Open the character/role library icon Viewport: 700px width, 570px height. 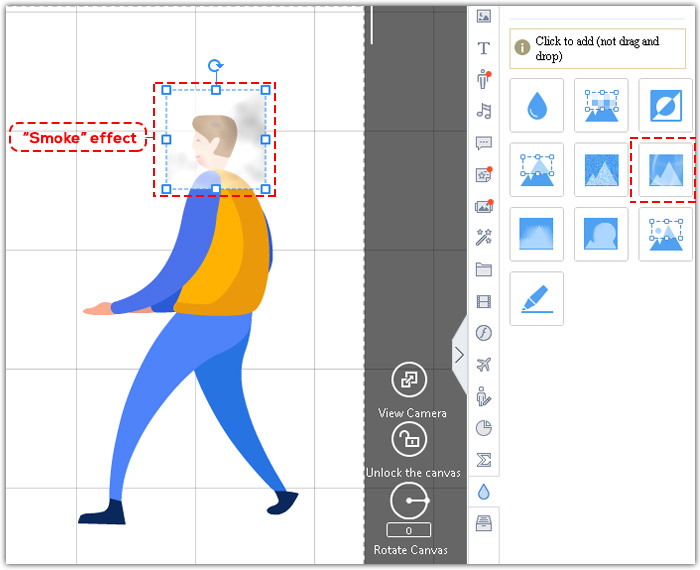[483, 79]
